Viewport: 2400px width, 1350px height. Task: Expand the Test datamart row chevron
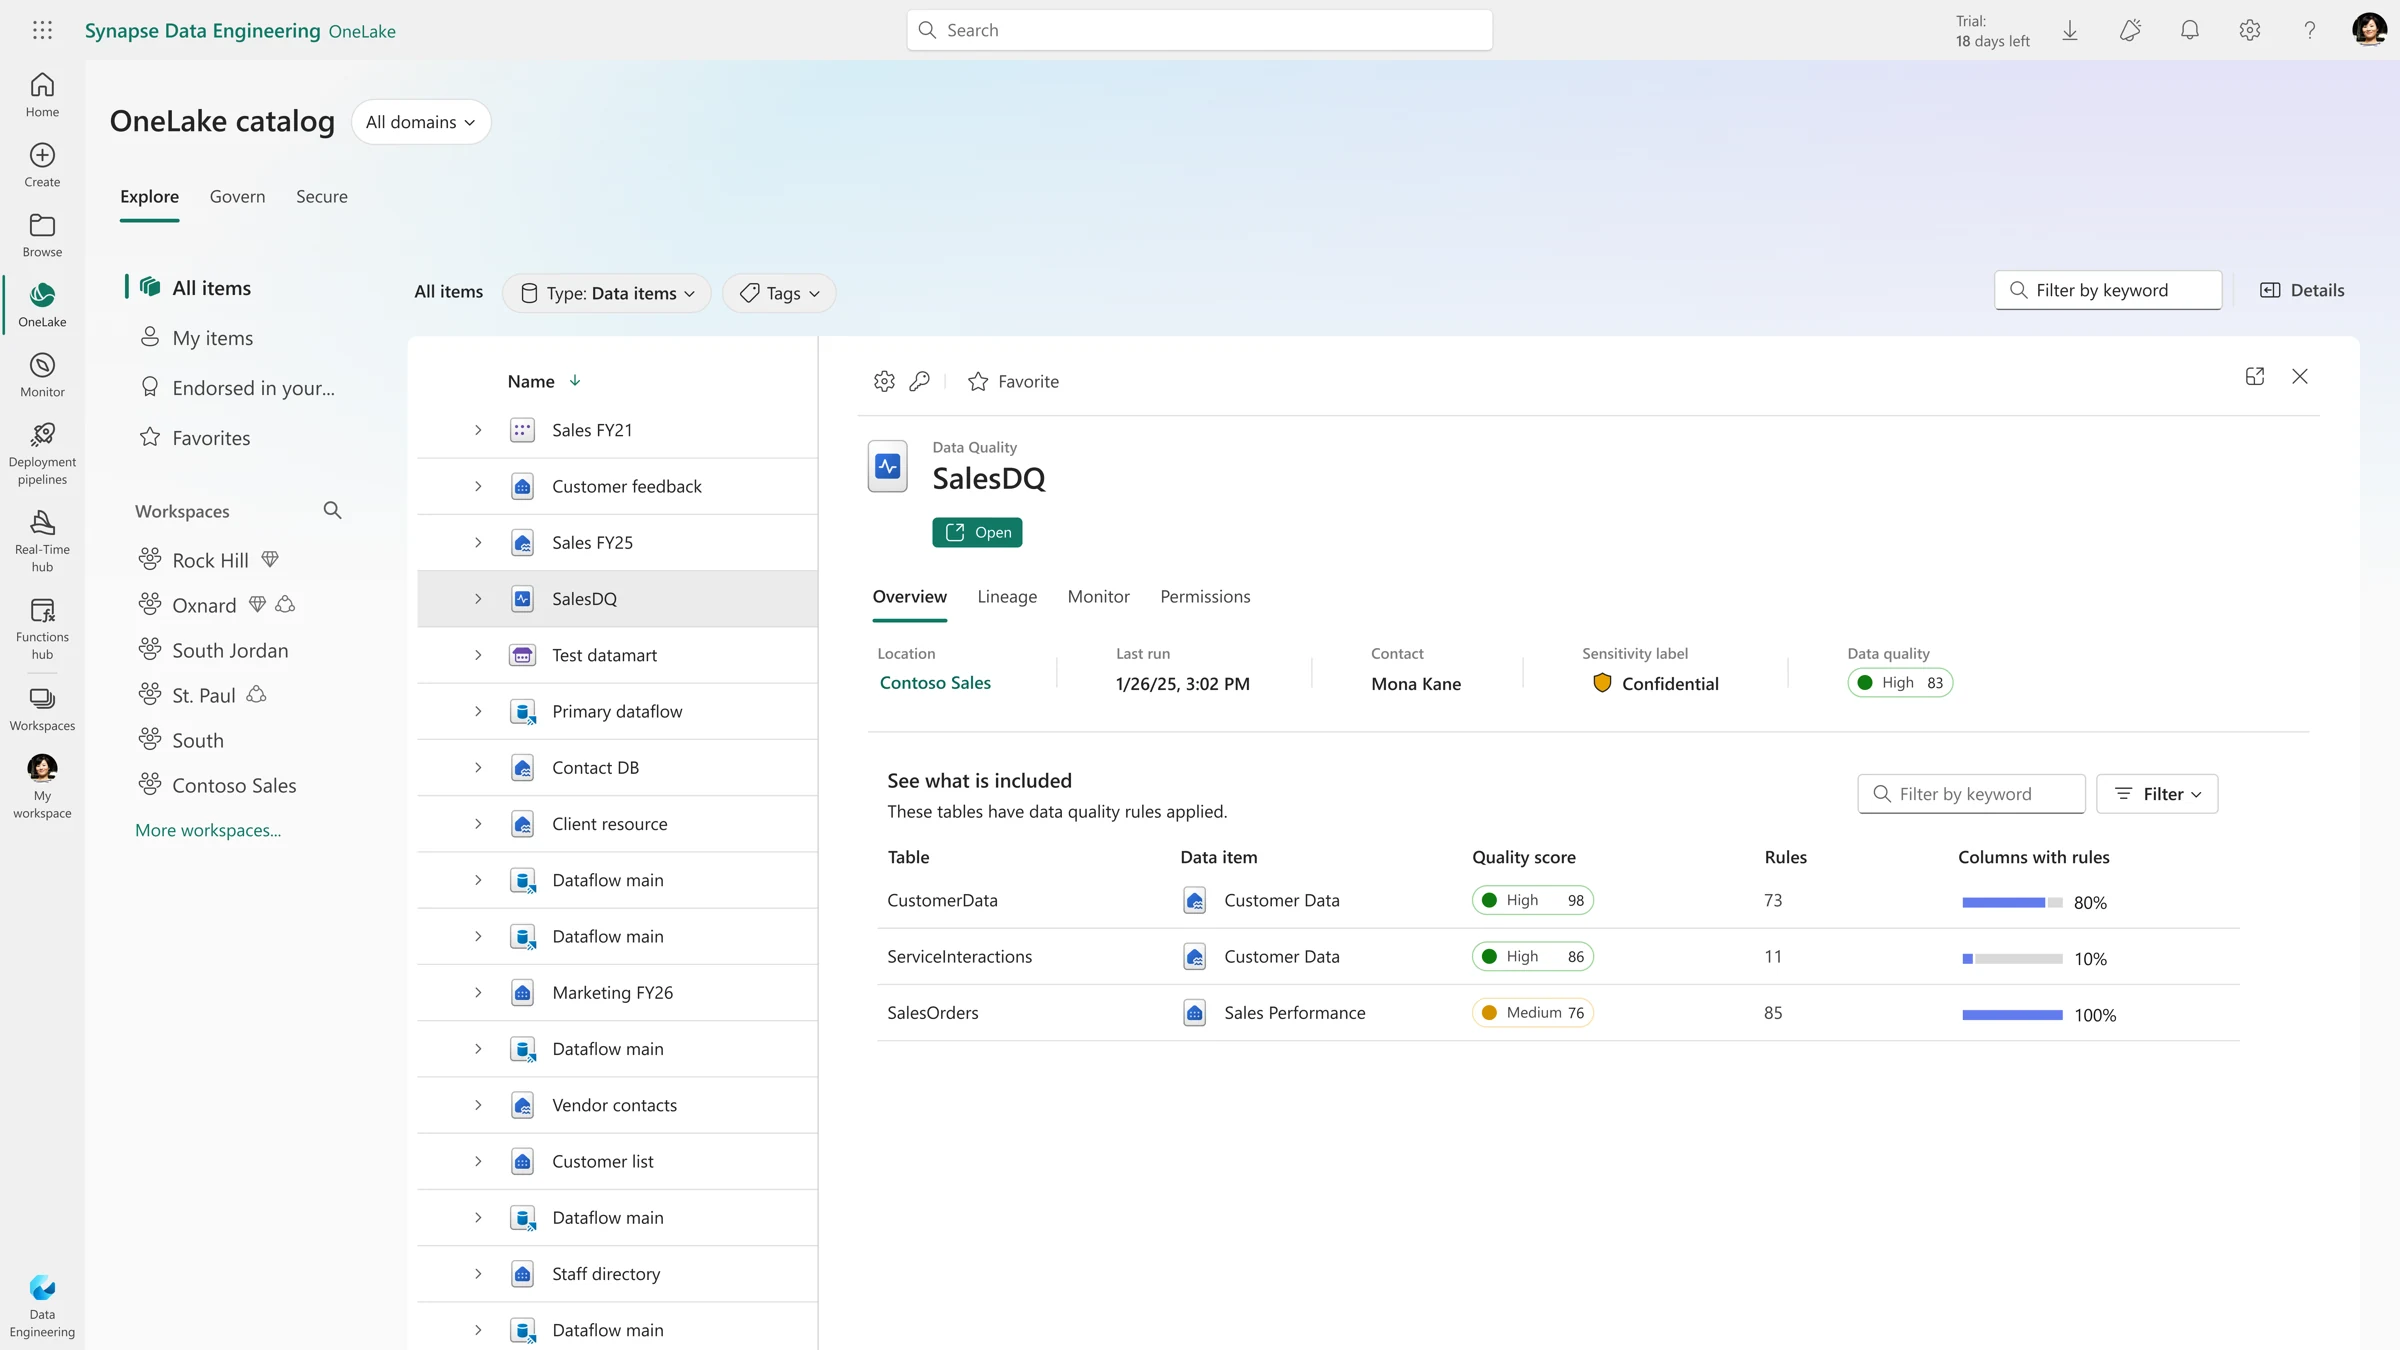tap(478, 655)
